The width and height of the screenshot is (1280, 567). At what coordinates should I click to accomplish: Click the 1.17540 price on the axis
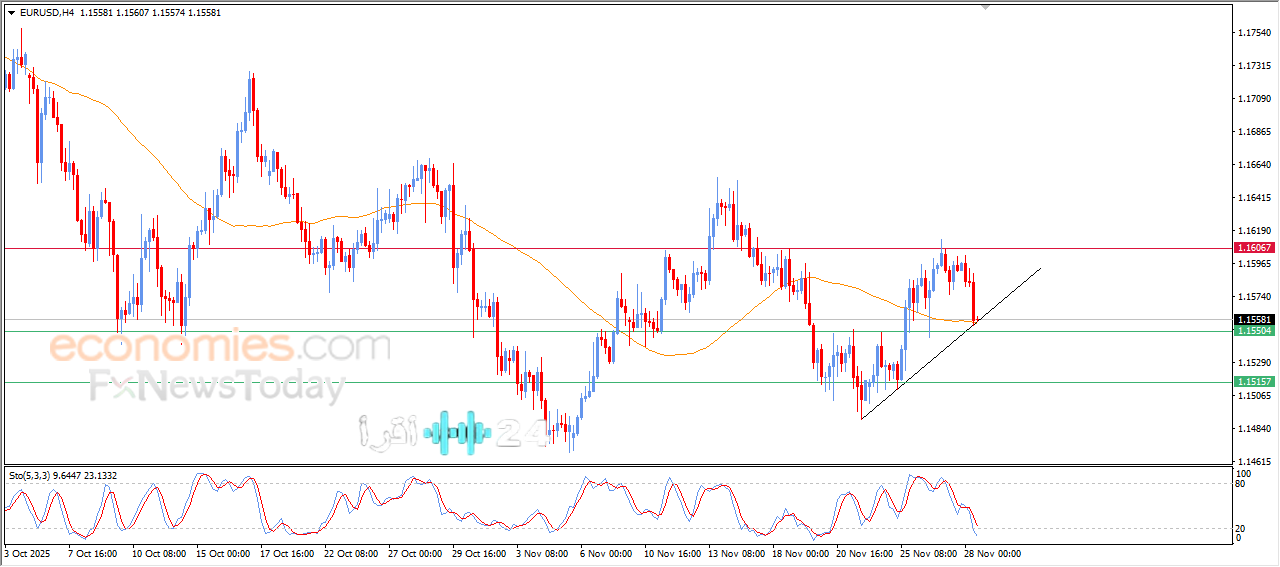coord(1254,33)
